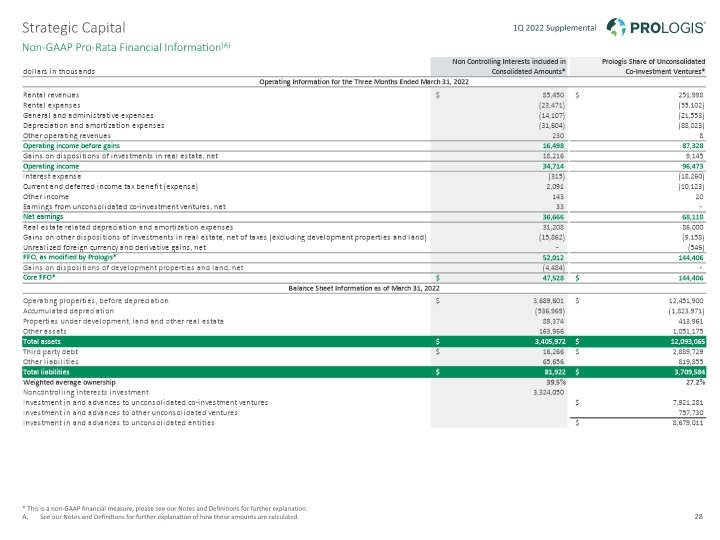Select 'Current and deferred income tax benefit (expense)' label
Image resolution: width=720 pixels, height=540 pixels.
point(110,186)
